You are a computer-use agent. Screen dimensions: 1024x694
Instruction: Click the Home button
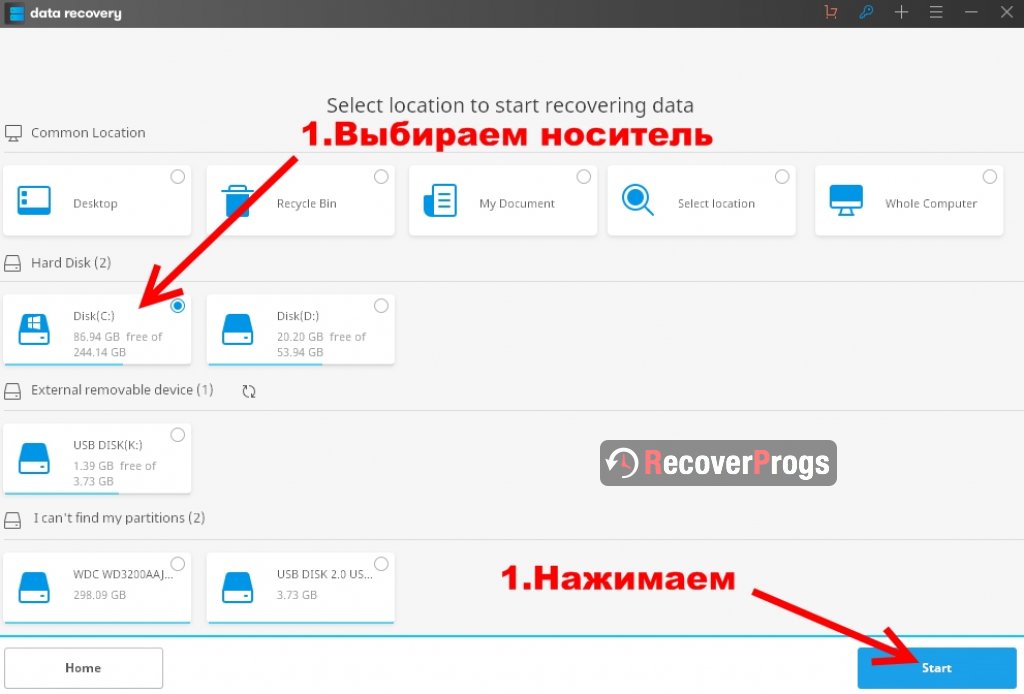click(83, 668)
